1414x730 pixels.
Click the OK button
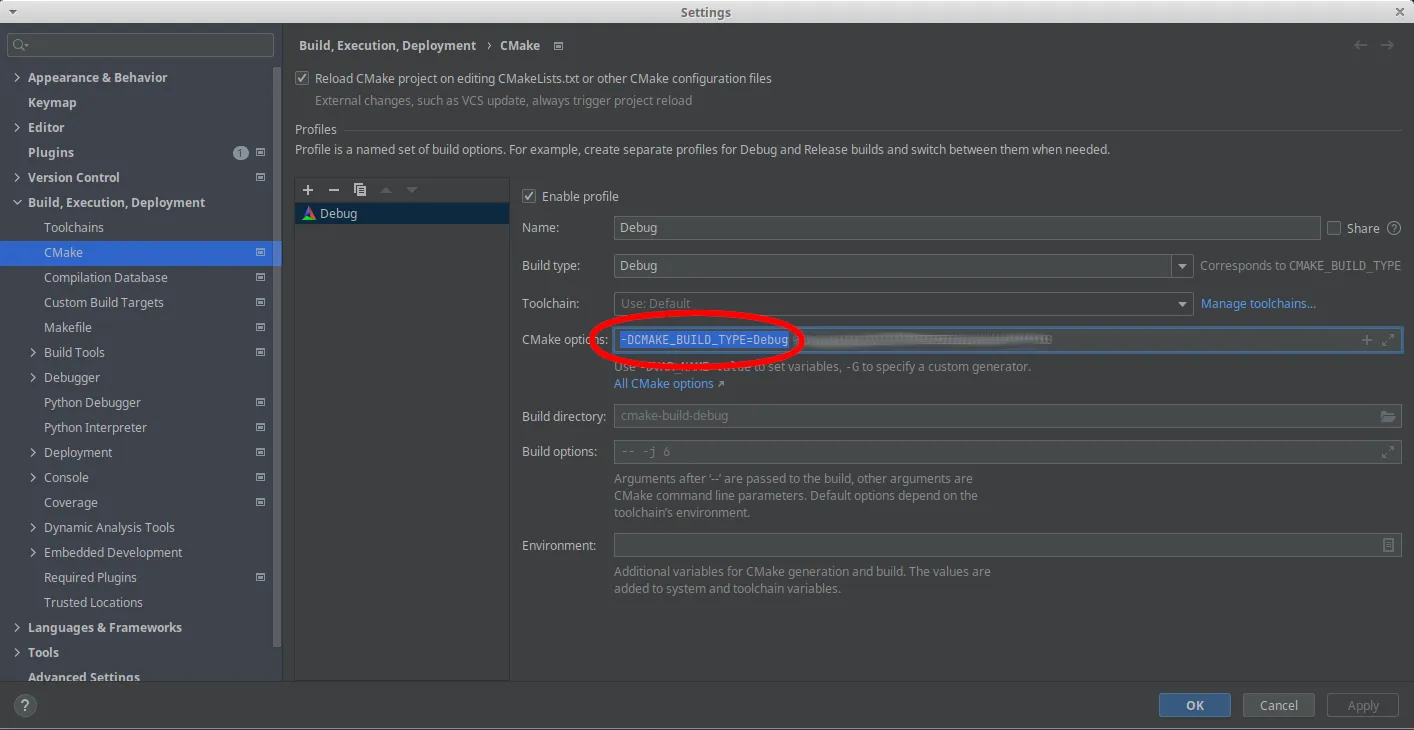pos(1194,705)
